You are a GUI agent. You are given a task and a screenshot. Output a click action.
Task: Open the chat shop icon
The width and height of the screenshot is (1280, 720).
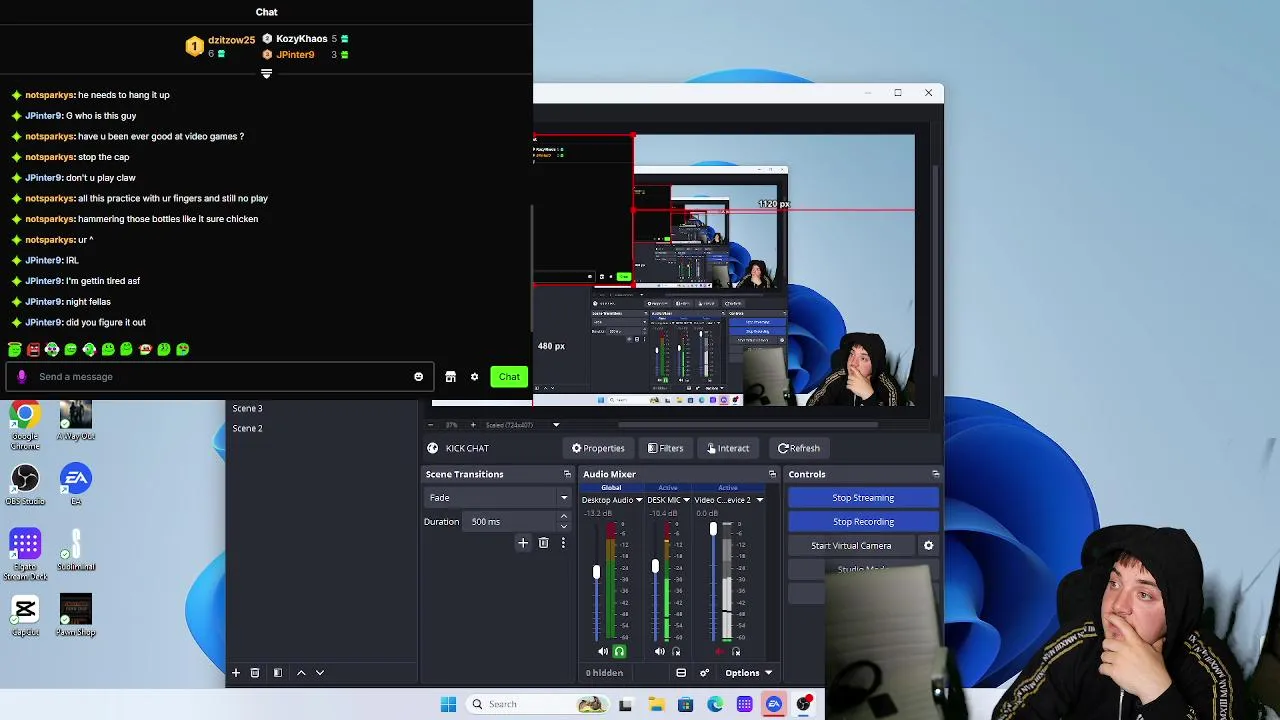[x=451, y=377]
